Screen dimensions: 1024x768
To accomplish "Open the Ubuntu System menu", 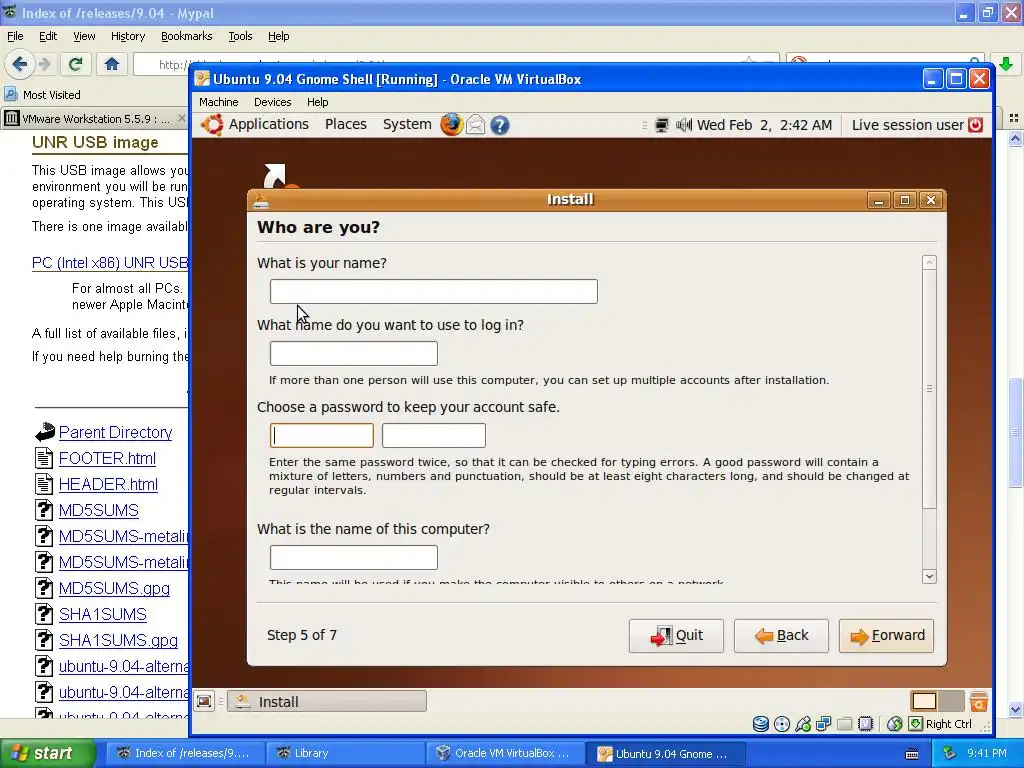I will [x=407, y=124].
